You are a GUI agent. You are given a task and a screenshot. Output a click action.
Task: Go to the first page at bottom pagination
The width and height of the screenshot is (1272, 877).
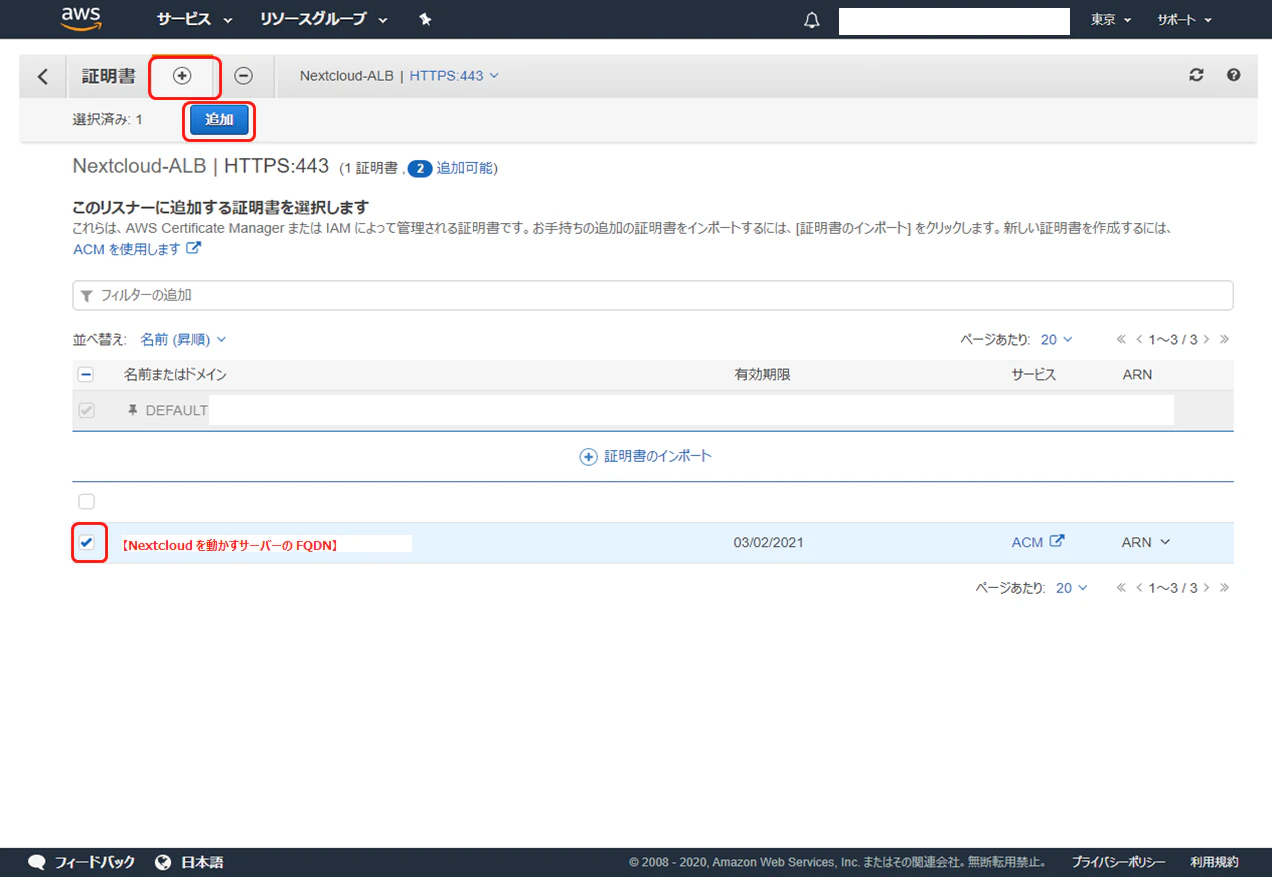[x=1122, y=588]
